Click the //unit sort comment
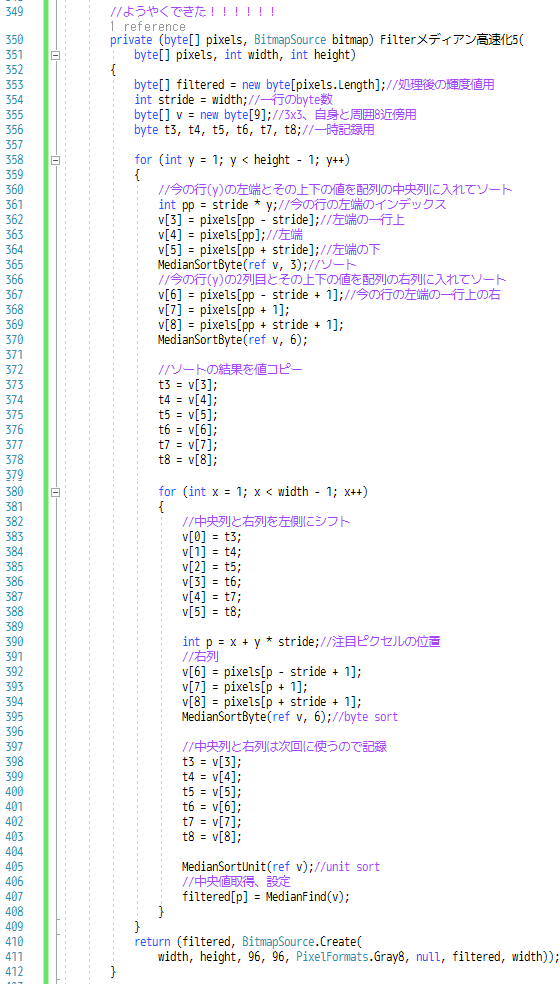This screenshot has height=984, width=560. pos(346,867)
